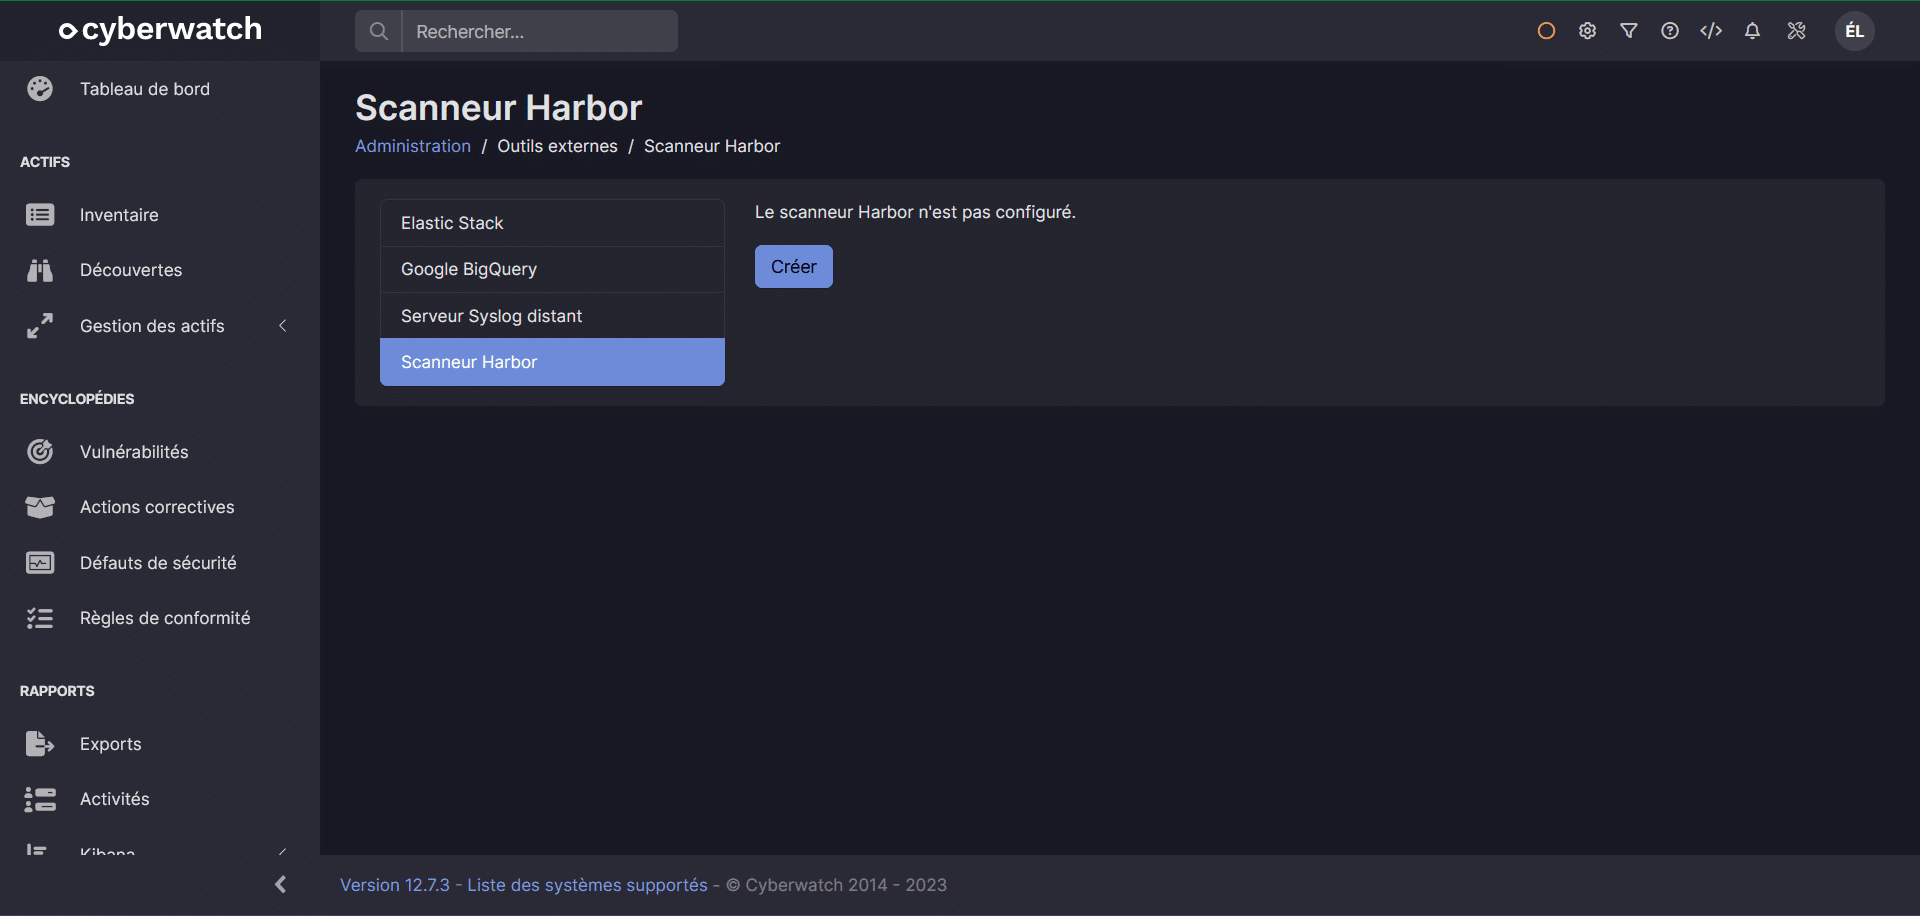Go to Défauts de sécurité
The image size is (1920, 916).
160,563
